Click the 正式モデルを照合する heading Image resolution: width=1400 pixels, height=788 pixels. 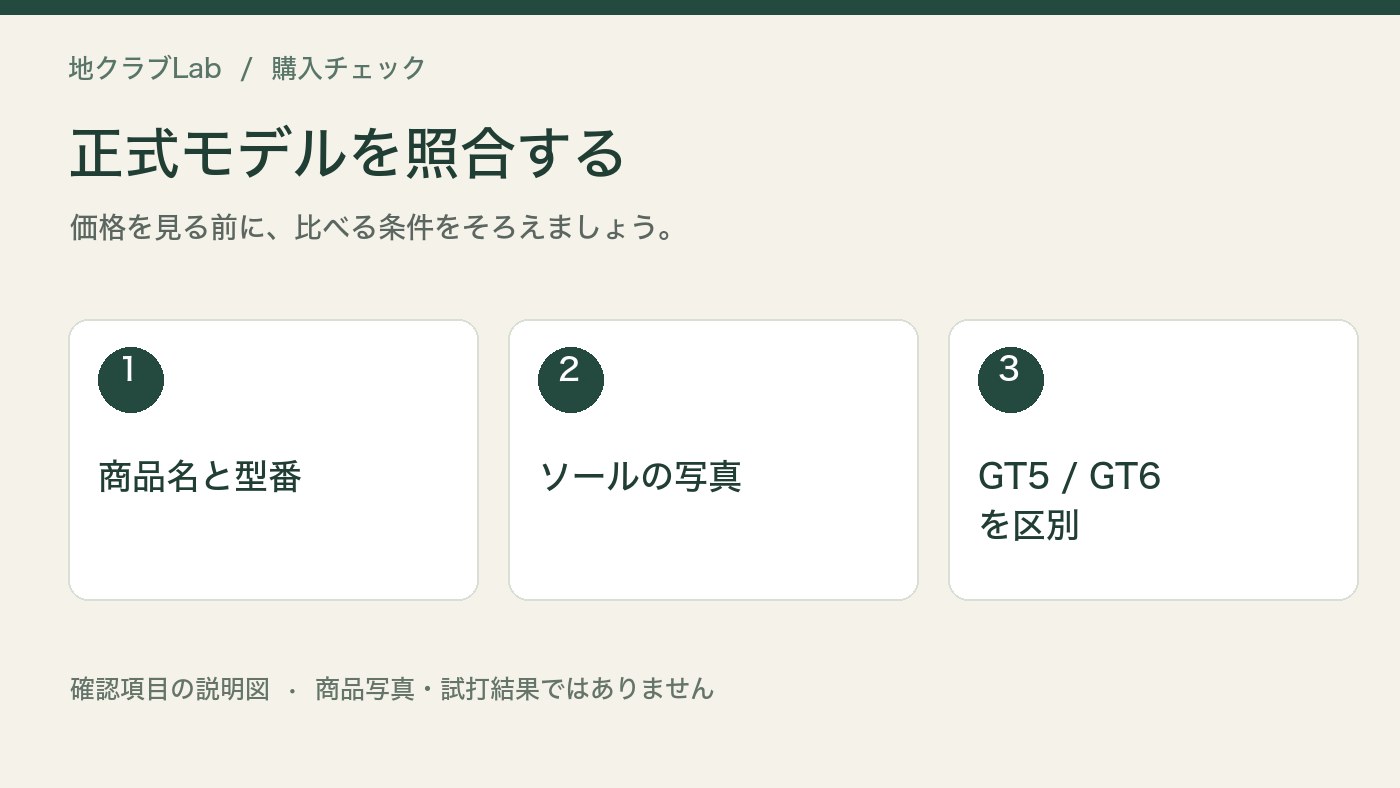(x=347, y=153)
